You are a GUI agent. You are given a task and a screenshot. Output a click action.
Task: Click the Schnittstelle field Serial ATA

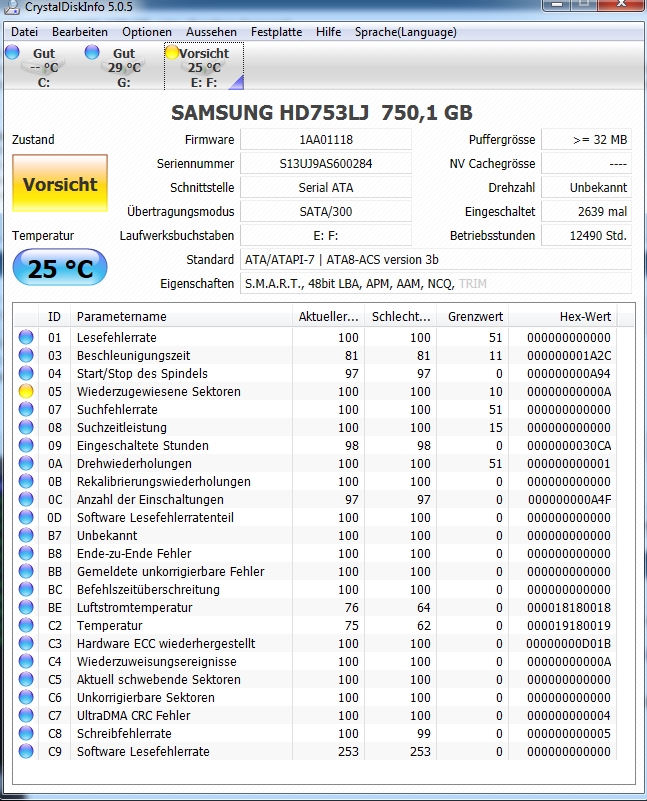click(326, 187)
